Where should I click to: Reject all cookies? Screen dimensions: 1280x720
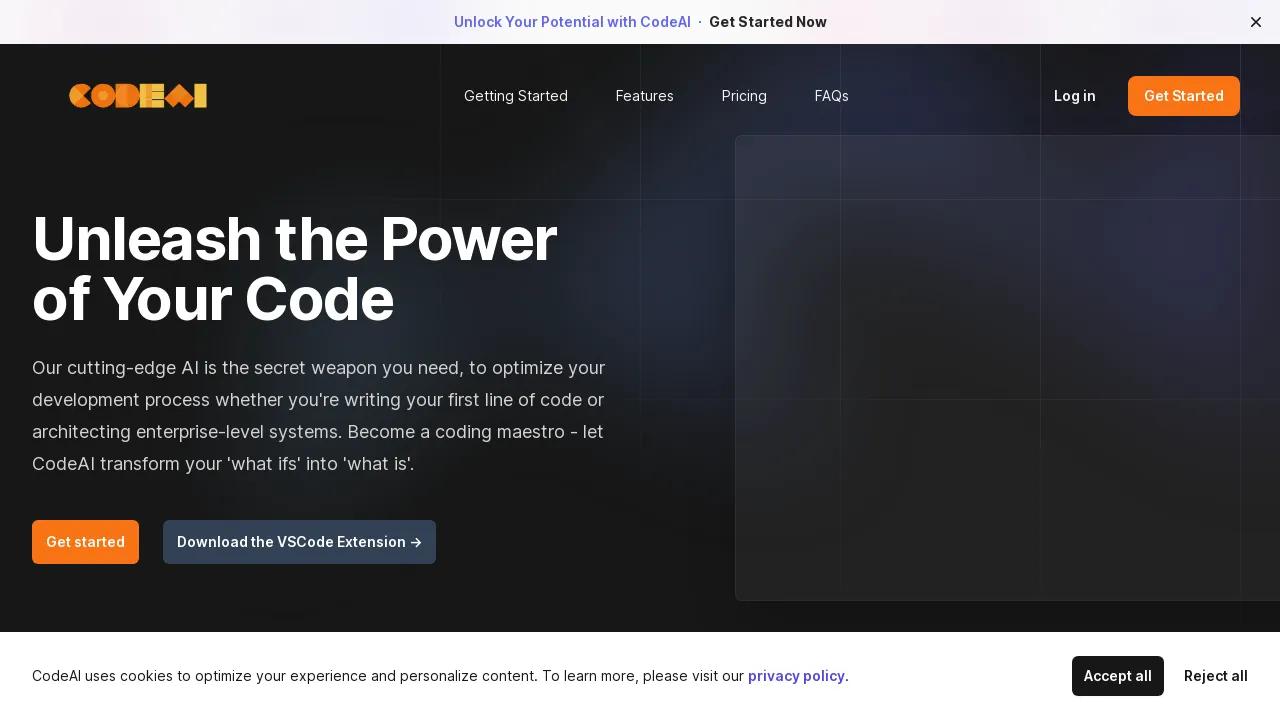pos(1216,676)
